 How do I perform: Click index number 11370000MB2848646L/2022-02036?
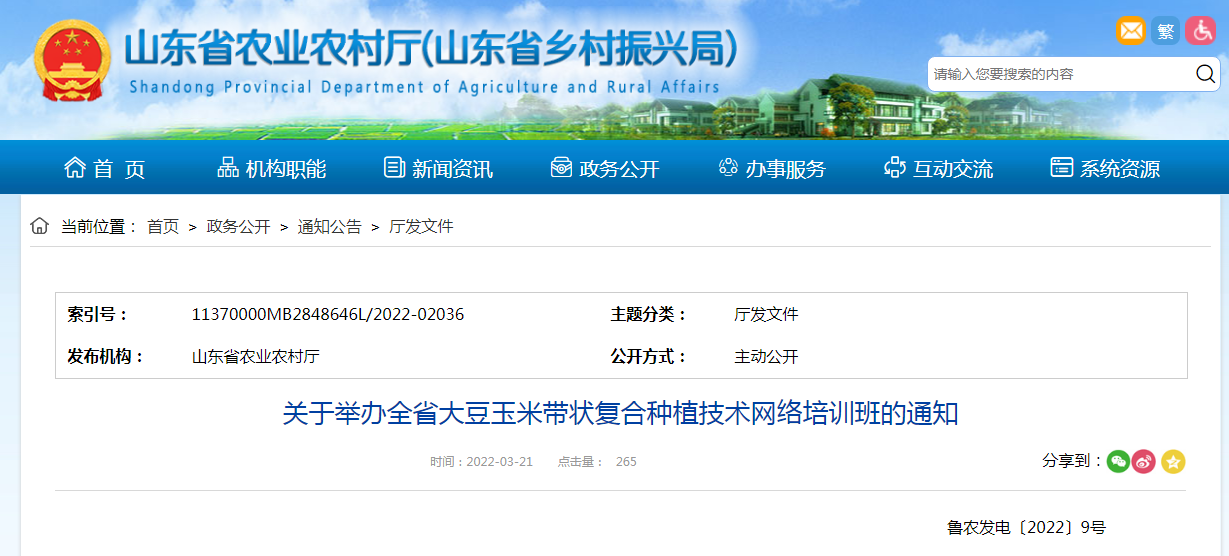tap(328, 314)
